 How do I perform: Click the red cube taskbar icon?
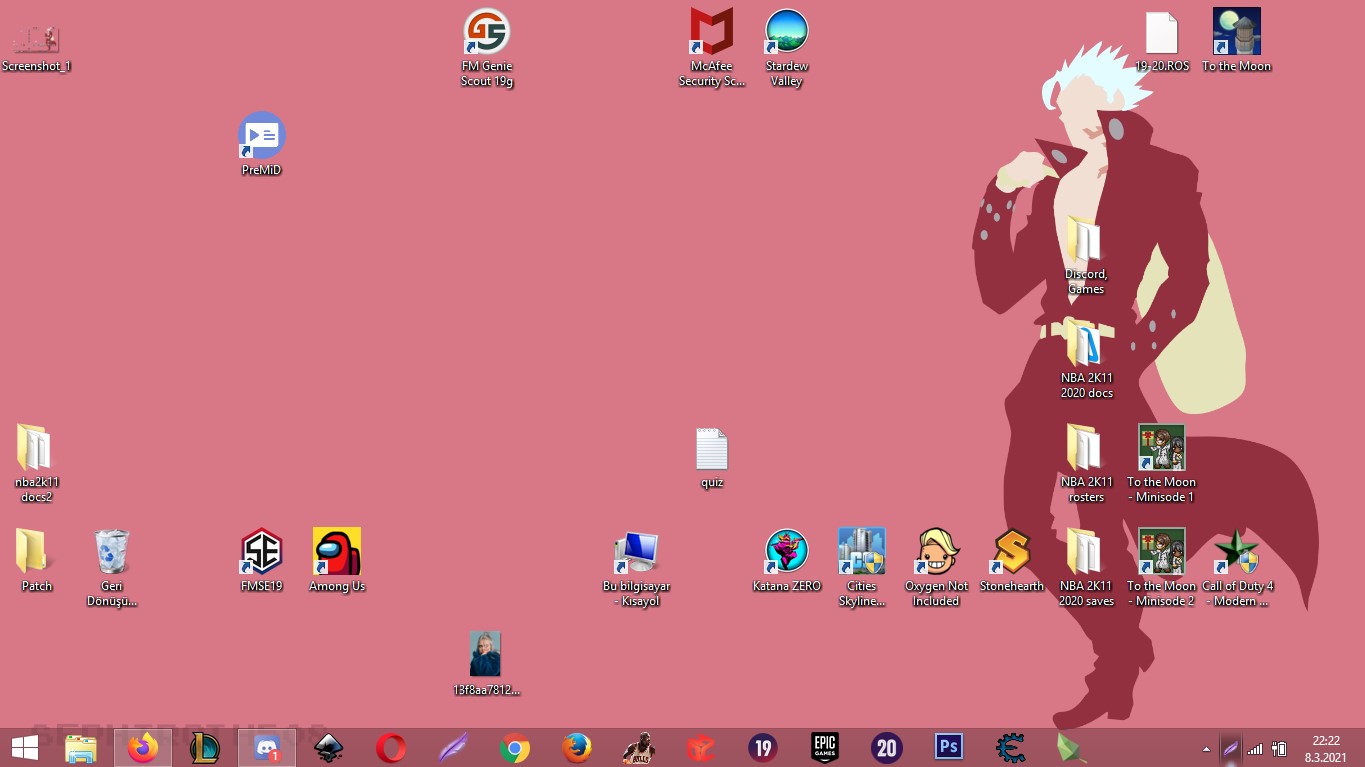click(701, 747)
